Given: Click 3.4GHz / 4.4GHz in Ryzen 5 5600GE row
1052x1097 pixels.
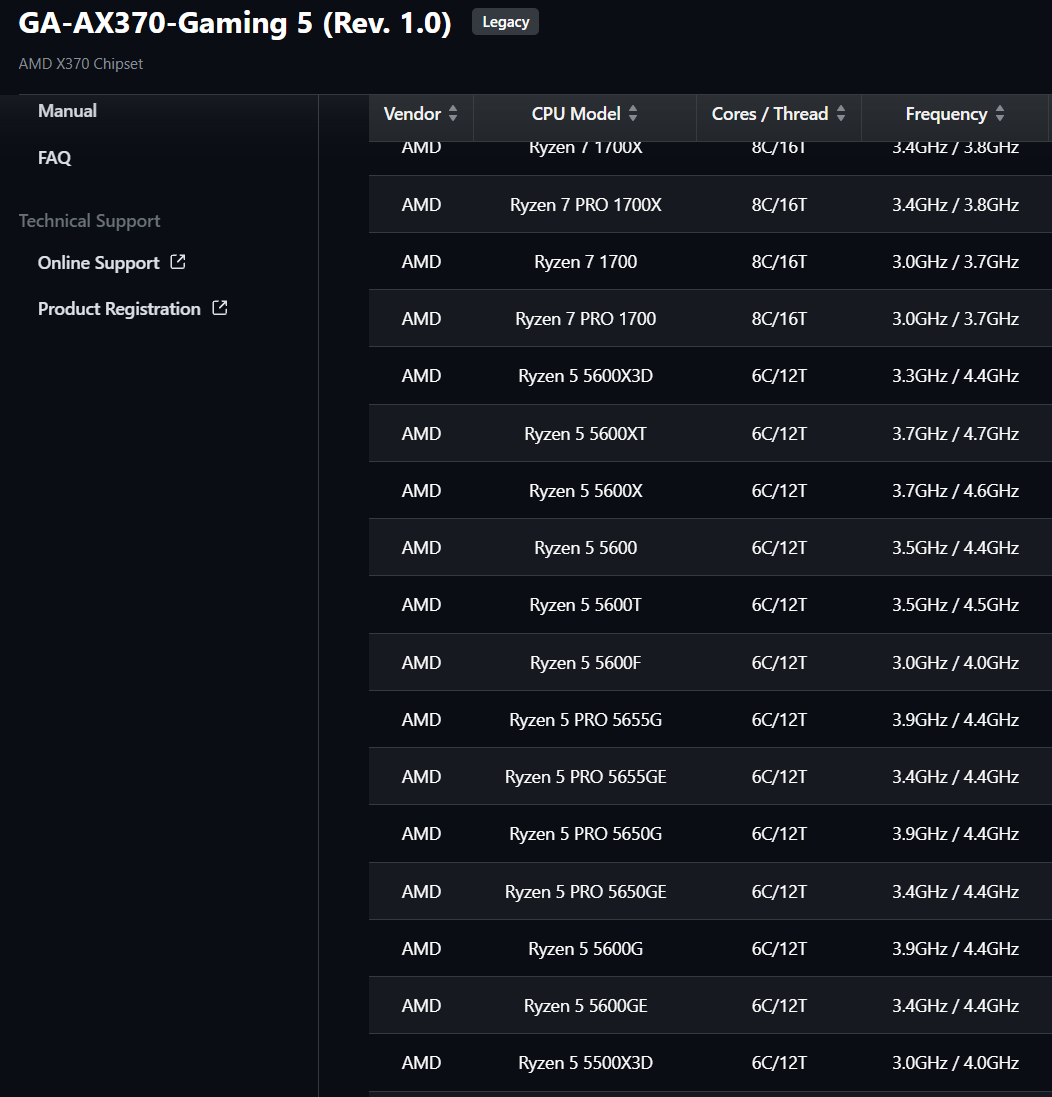Looking at the screenshot, I should (955, 1005).
